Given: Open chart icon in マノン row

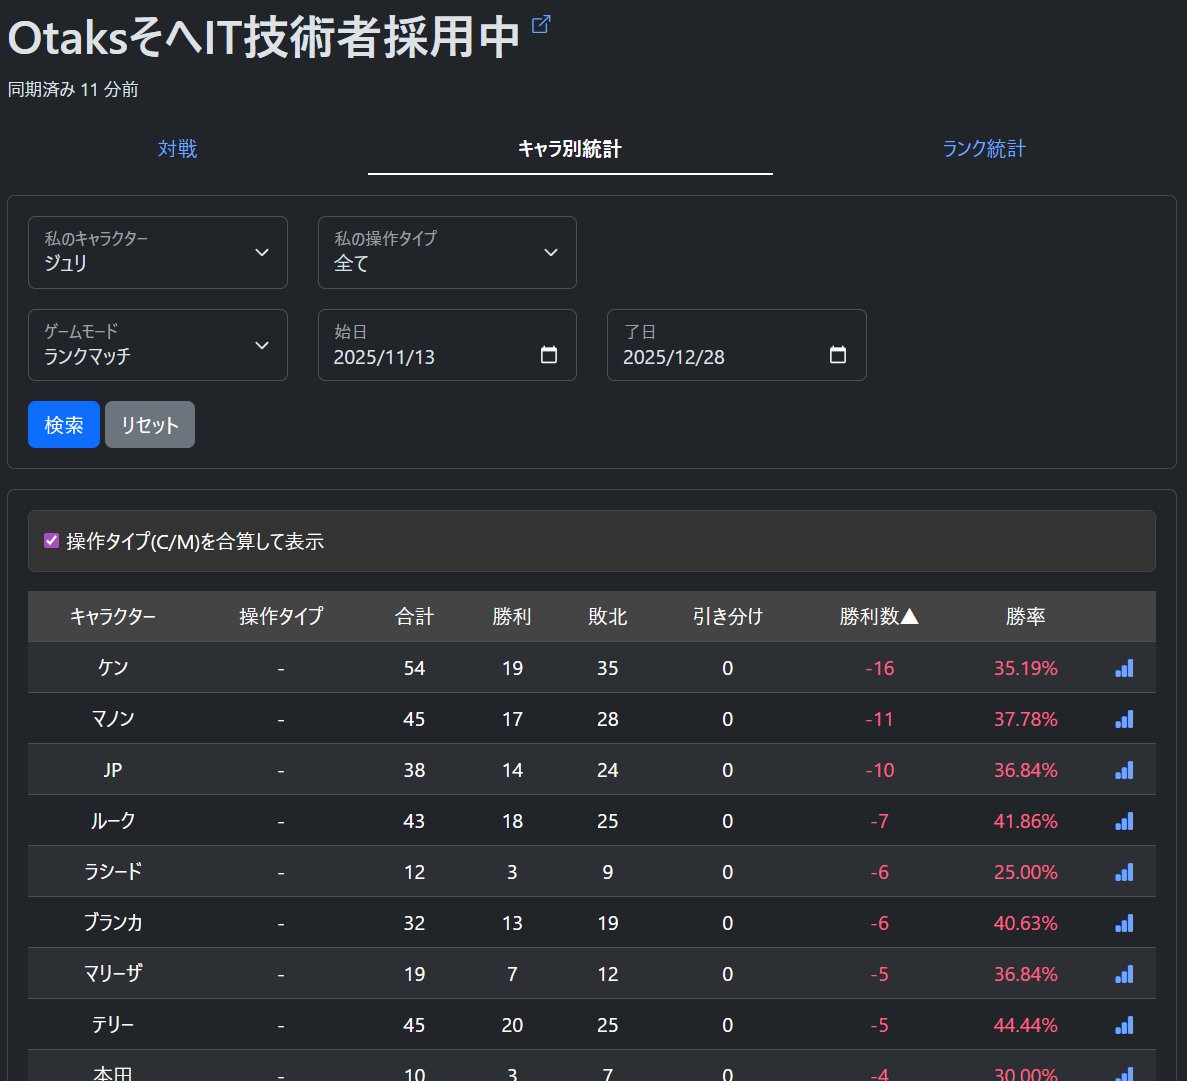Looking at the screenshot, I should coord(1124,718).
